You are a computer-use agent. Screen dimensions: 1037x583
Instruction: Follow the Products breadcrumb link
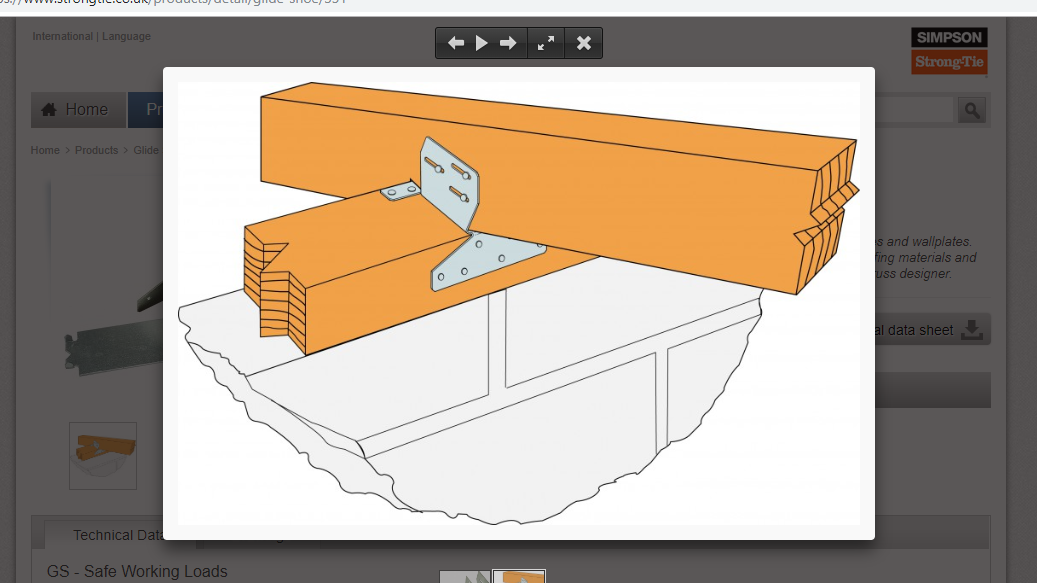[96, 149]
